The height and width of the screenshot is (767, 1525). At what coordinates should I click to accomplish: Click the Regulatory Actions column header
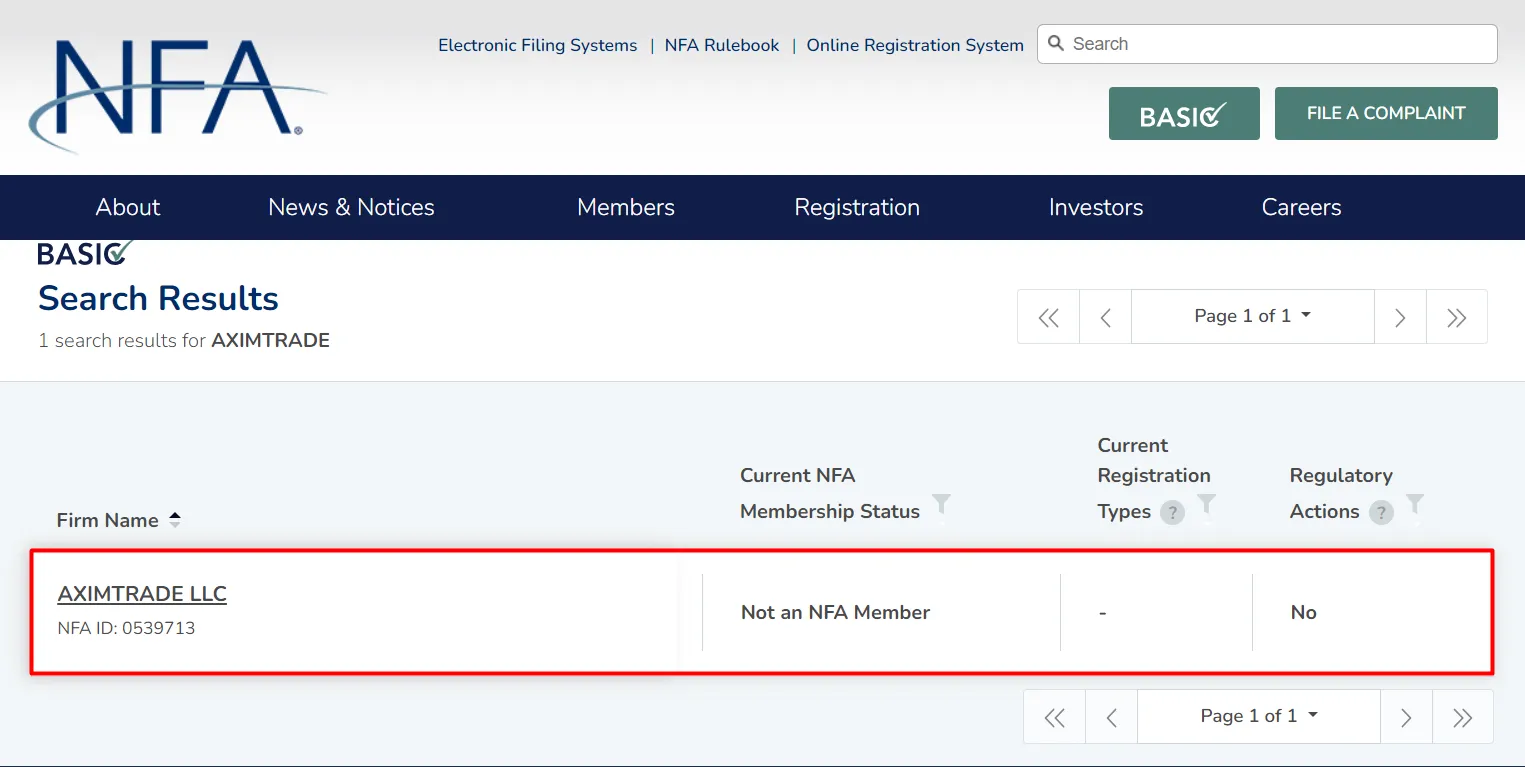point(1341,493)
